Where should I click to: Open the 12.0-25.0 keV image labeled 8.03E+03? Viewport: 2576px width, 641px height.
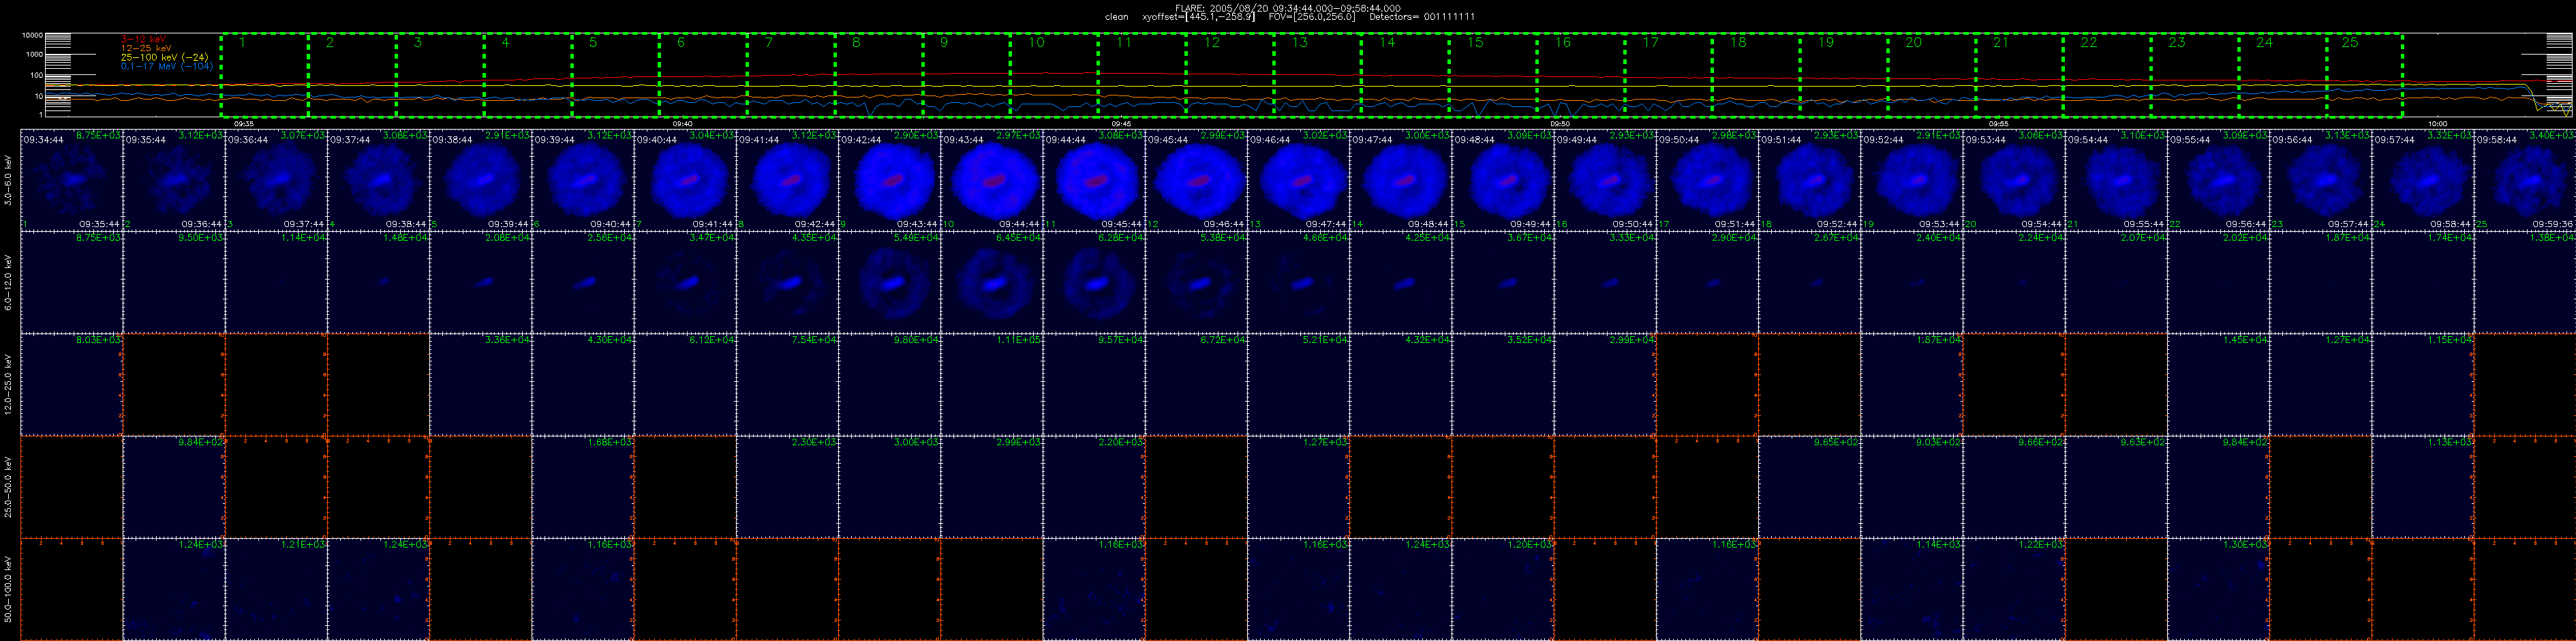71,385
